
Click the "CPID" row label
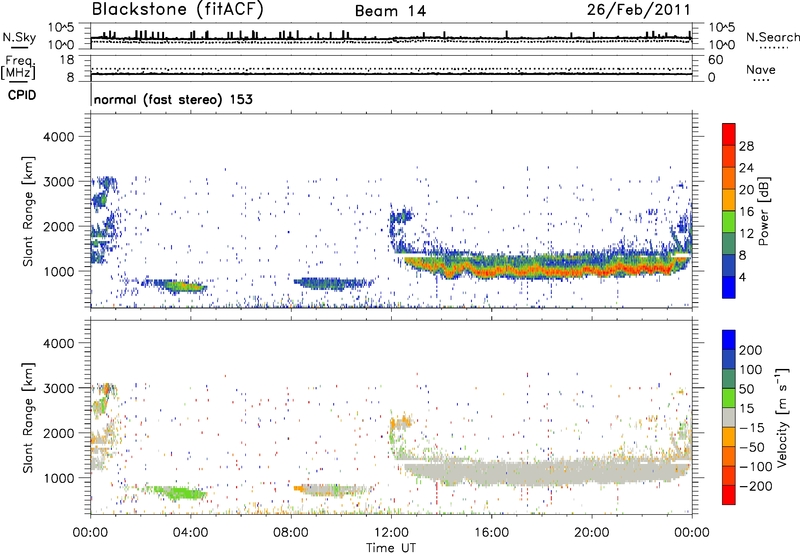point(22,95)
